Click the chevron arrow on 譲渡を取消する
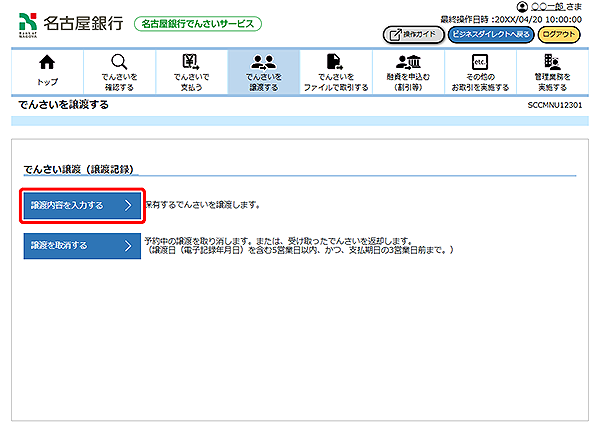 (128, 245)
